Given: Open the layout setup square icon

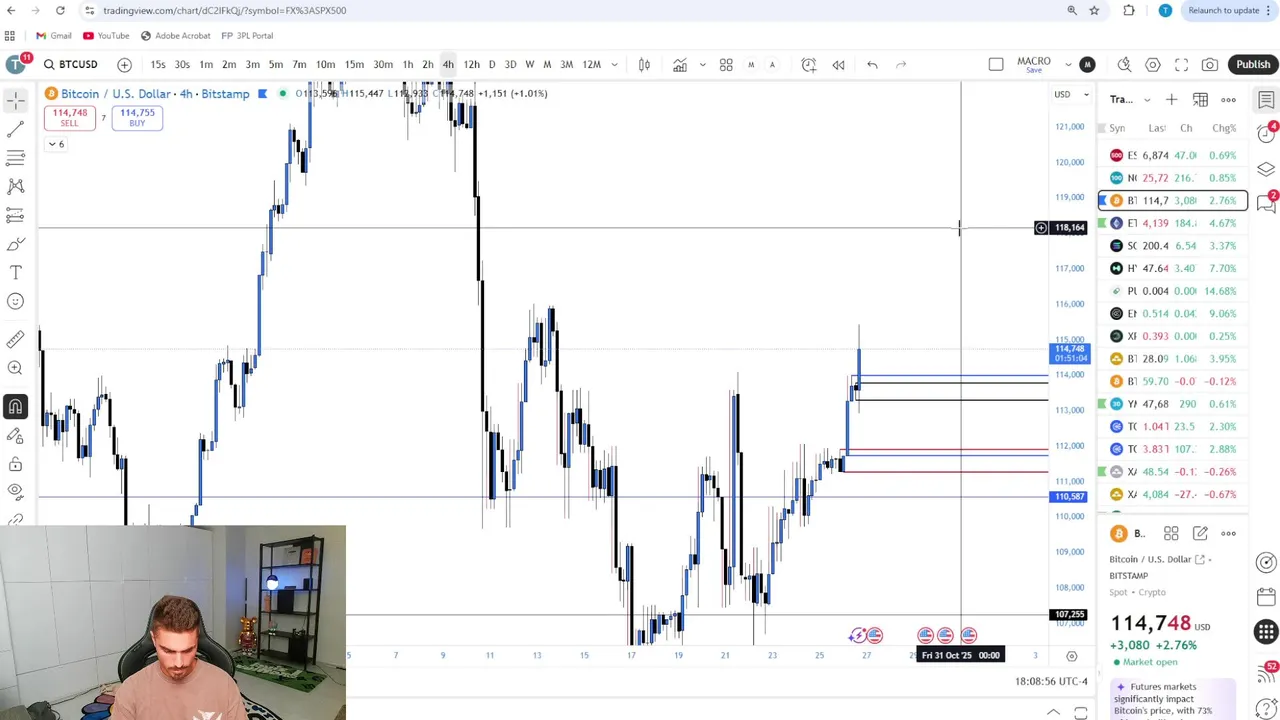Looking at the screenshot, I should tap(996, 65).
